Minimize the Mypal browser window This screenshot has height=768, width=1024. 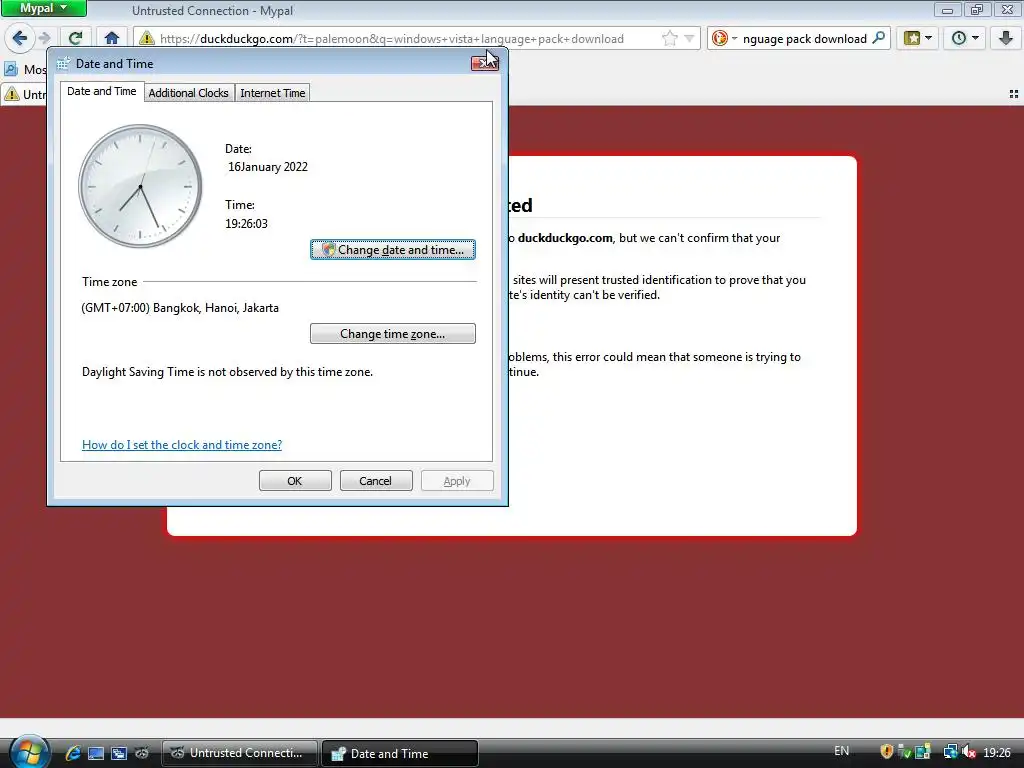[x=948, y=10]
